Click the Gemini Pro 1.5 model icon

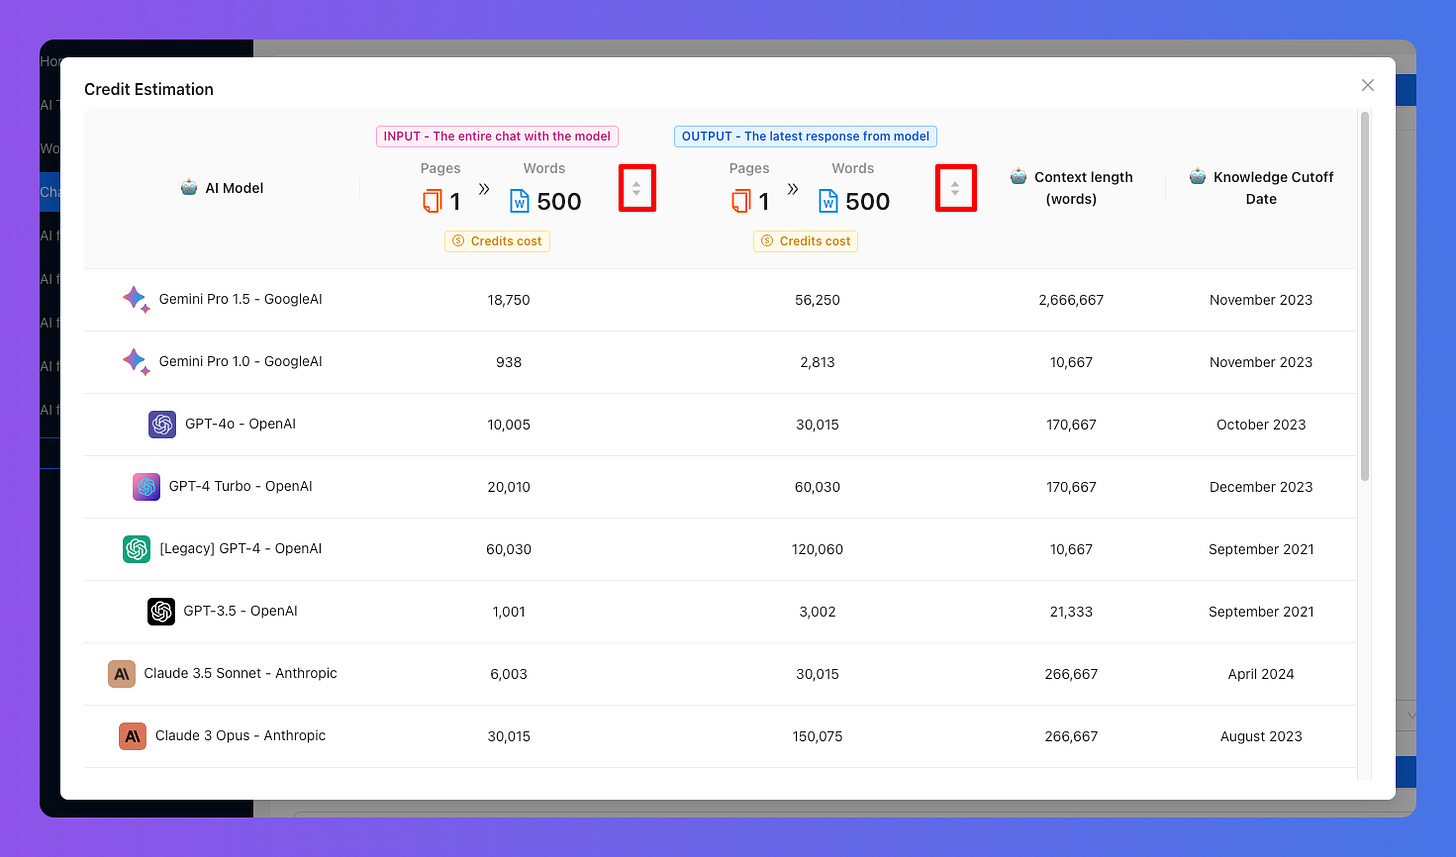click(136, 299)
